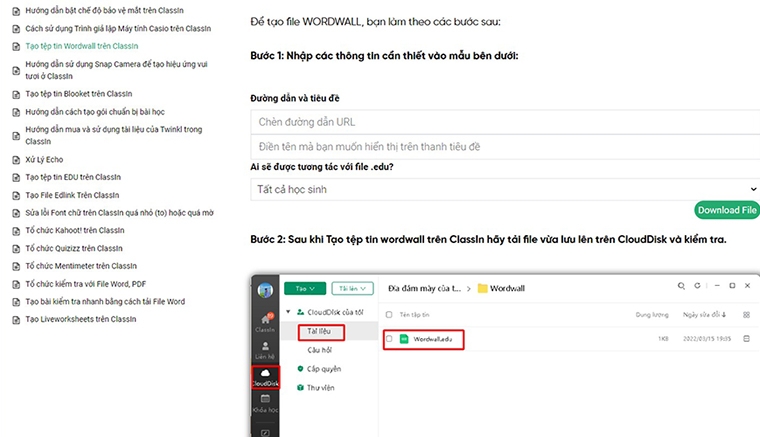Select 'Câu hỏi' in CloudDisk tree
Image resolution: width=760 pixels, height=437 pixels.
point(319,350)
